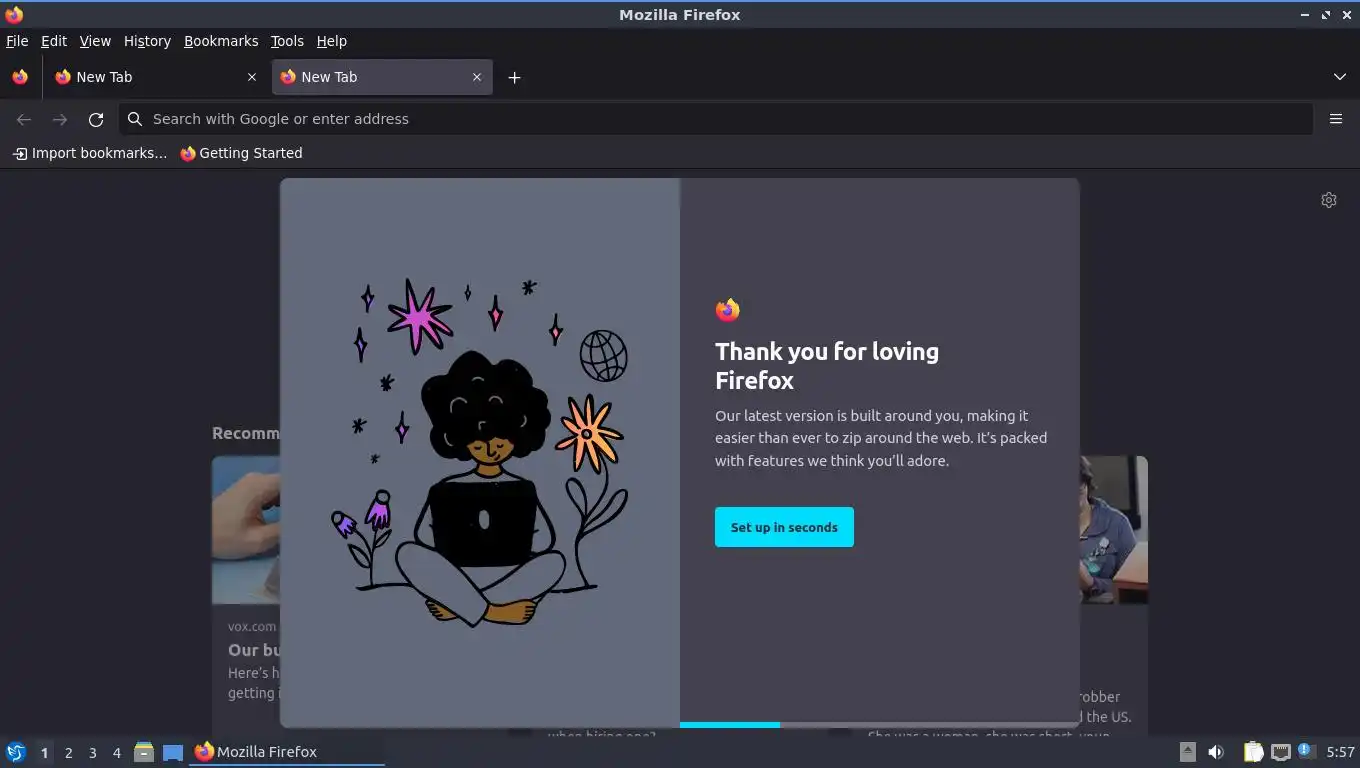Close the first New Tab
Image resolution: width=1360 pixels, height=768 pixels.
coord(252,77)
